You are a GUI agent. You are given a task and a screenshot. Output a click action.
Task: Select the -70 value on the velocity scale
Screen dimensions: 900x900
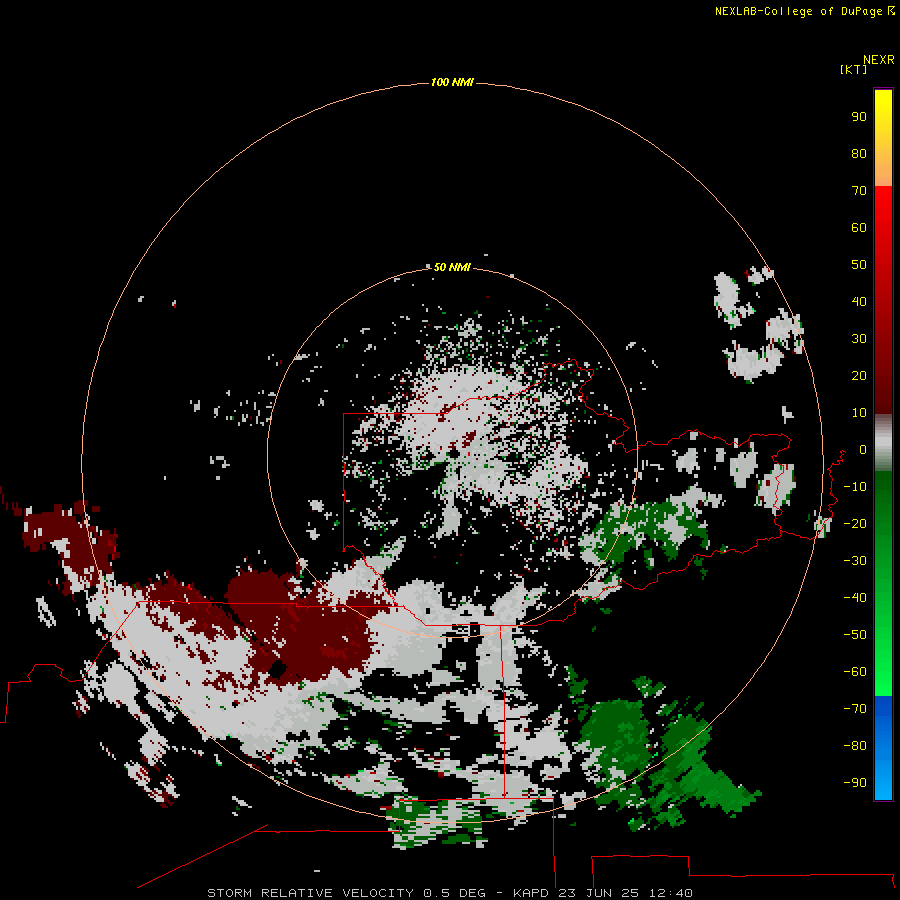pos(855,709)
